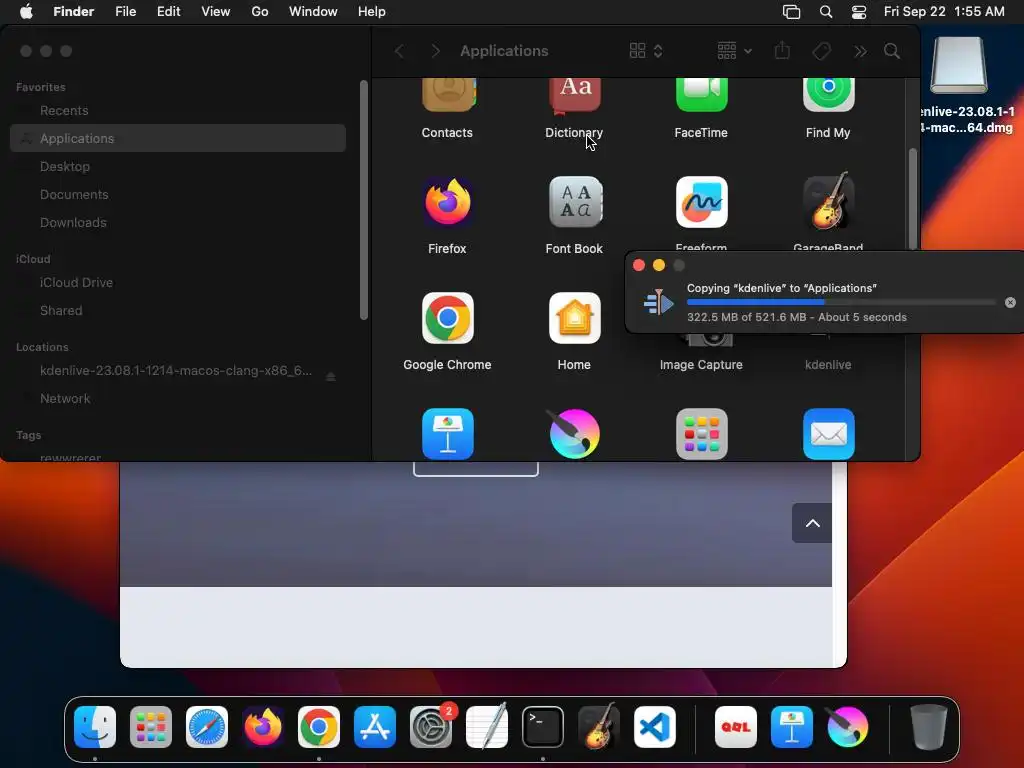Viewport: 1024px width, 768px height.
Task: Select the Keynote app in Finder window
Action: [x=448, y=434]
